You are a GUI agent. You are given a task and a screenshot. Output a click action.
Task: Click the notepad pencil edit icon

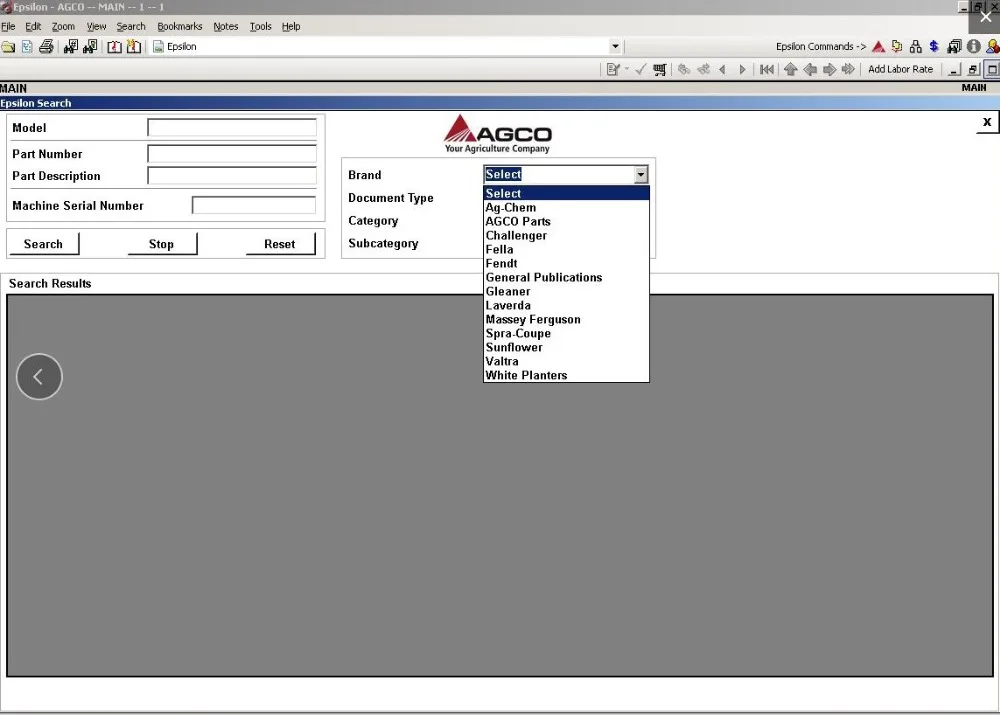(x=613, y=70)
